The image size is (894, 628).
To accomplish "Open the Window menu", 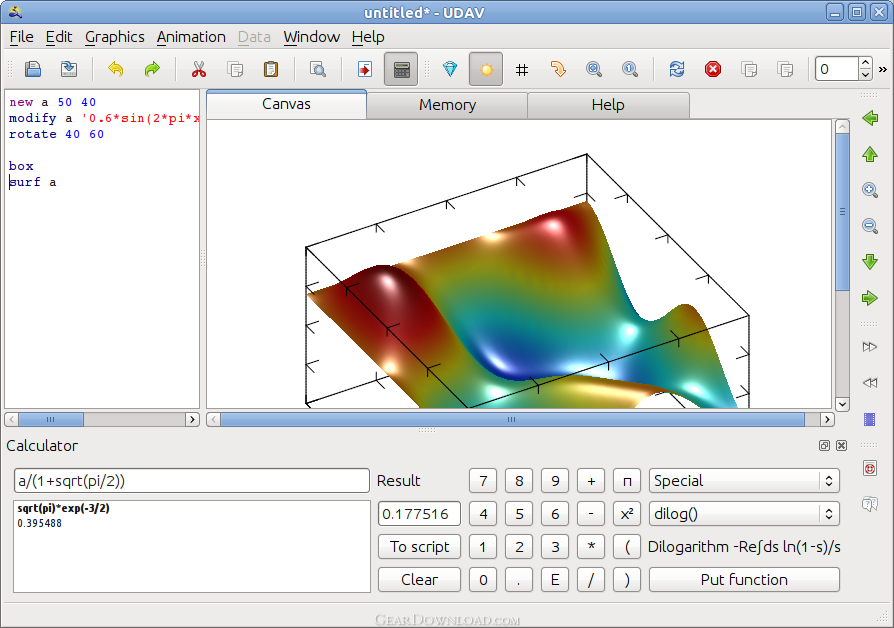I will (x=311, y=37).
